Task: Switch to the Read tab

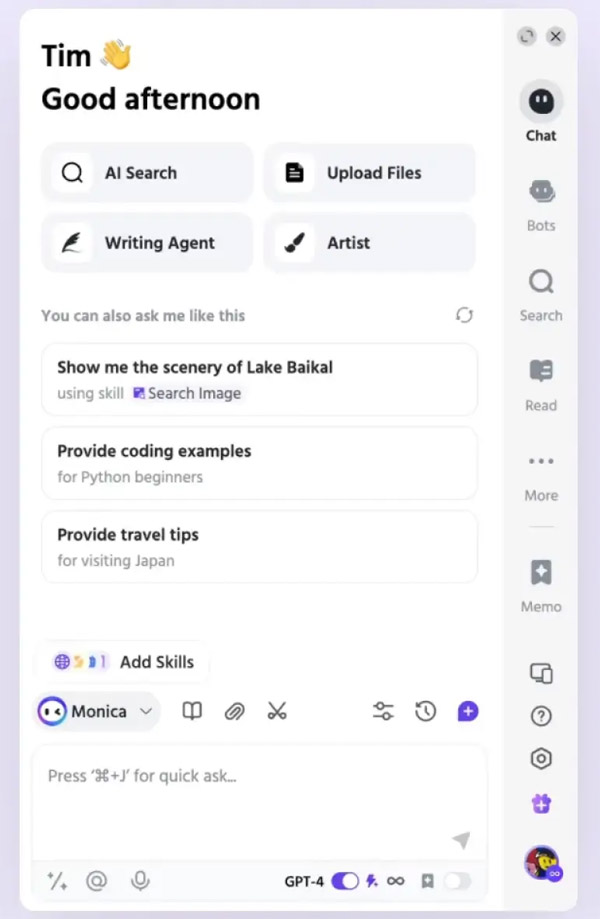Action: tap(541, 386)
